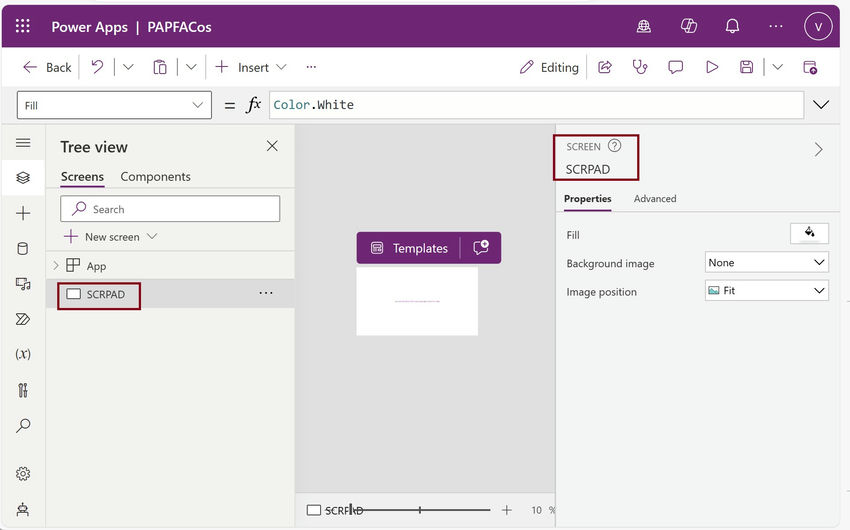Open Image position Fit dropdown
Screen dimensions: 850x530
coord(767,291)
